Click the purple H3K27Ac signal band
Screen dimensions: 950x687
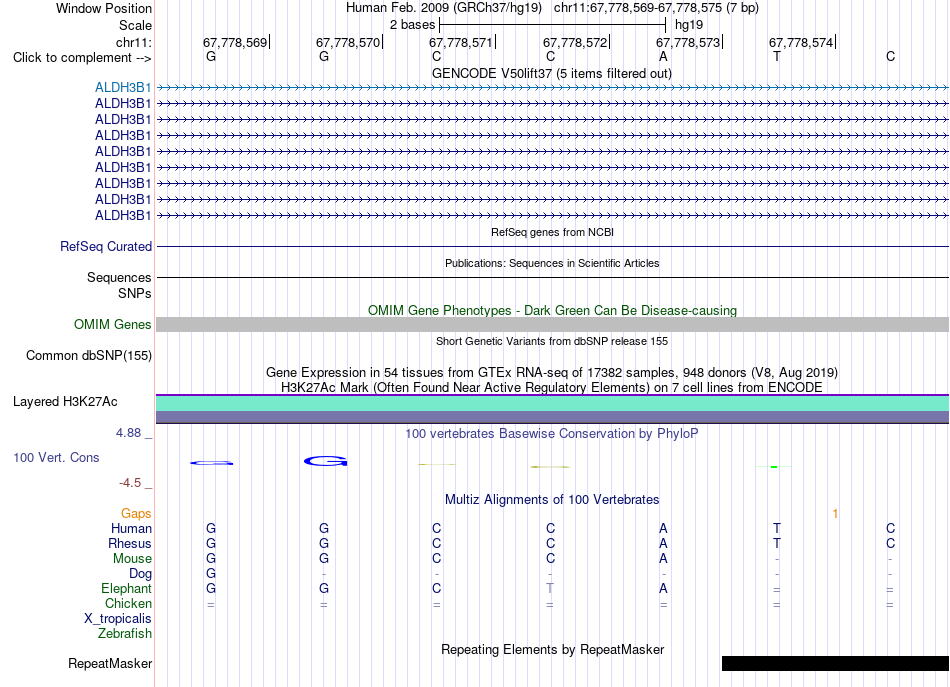click(x=553, y=417)
